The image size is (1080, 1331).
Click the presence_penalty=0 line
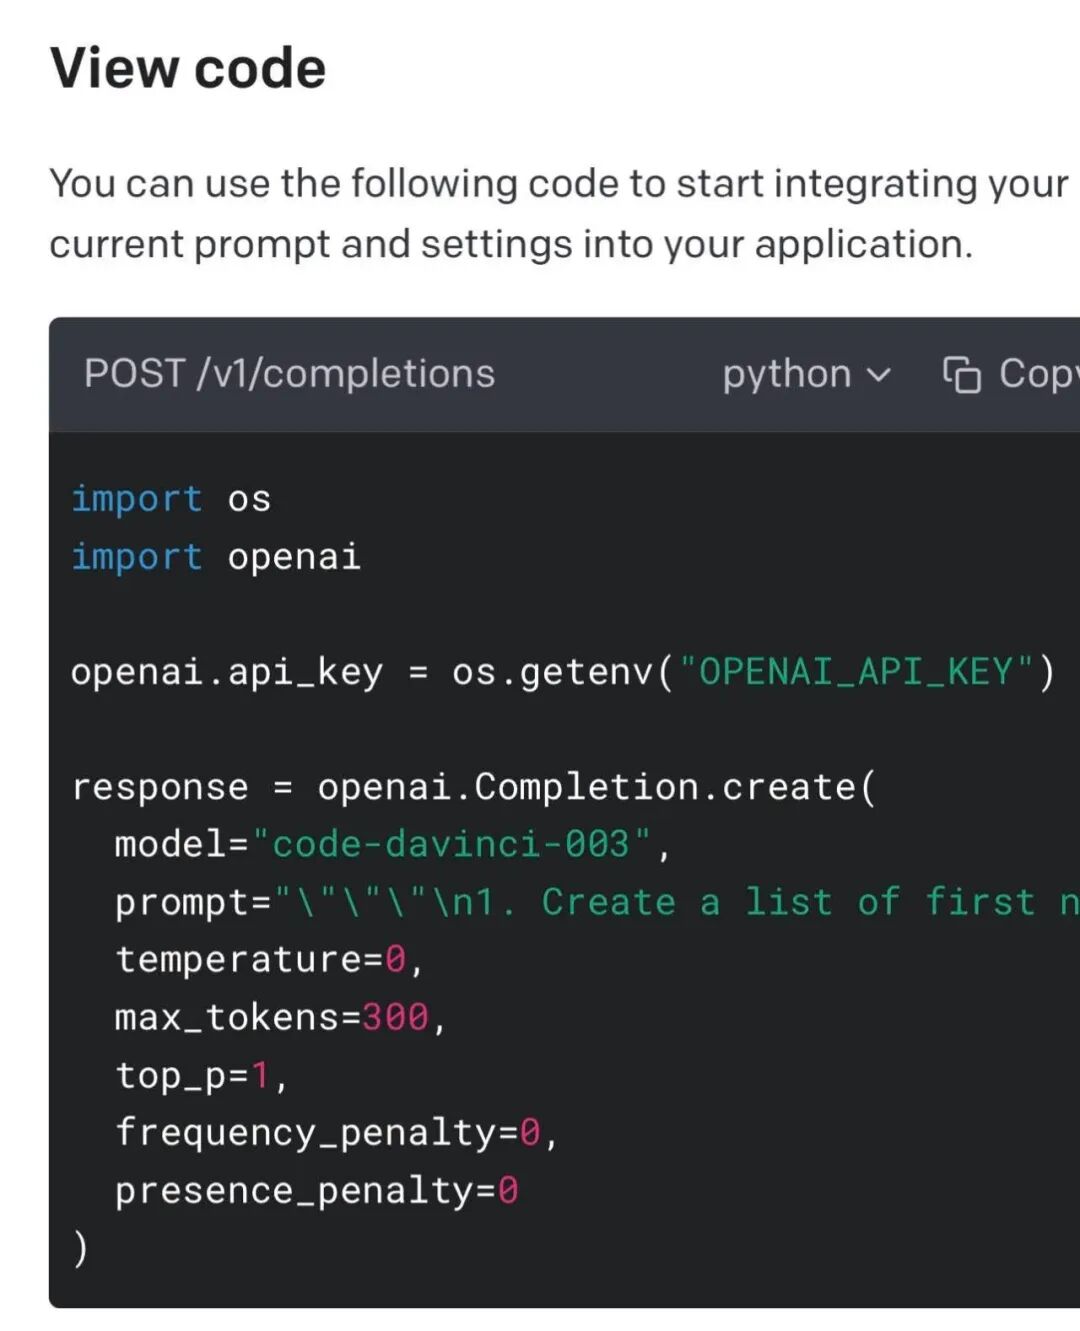click(x=316, y=1190)
